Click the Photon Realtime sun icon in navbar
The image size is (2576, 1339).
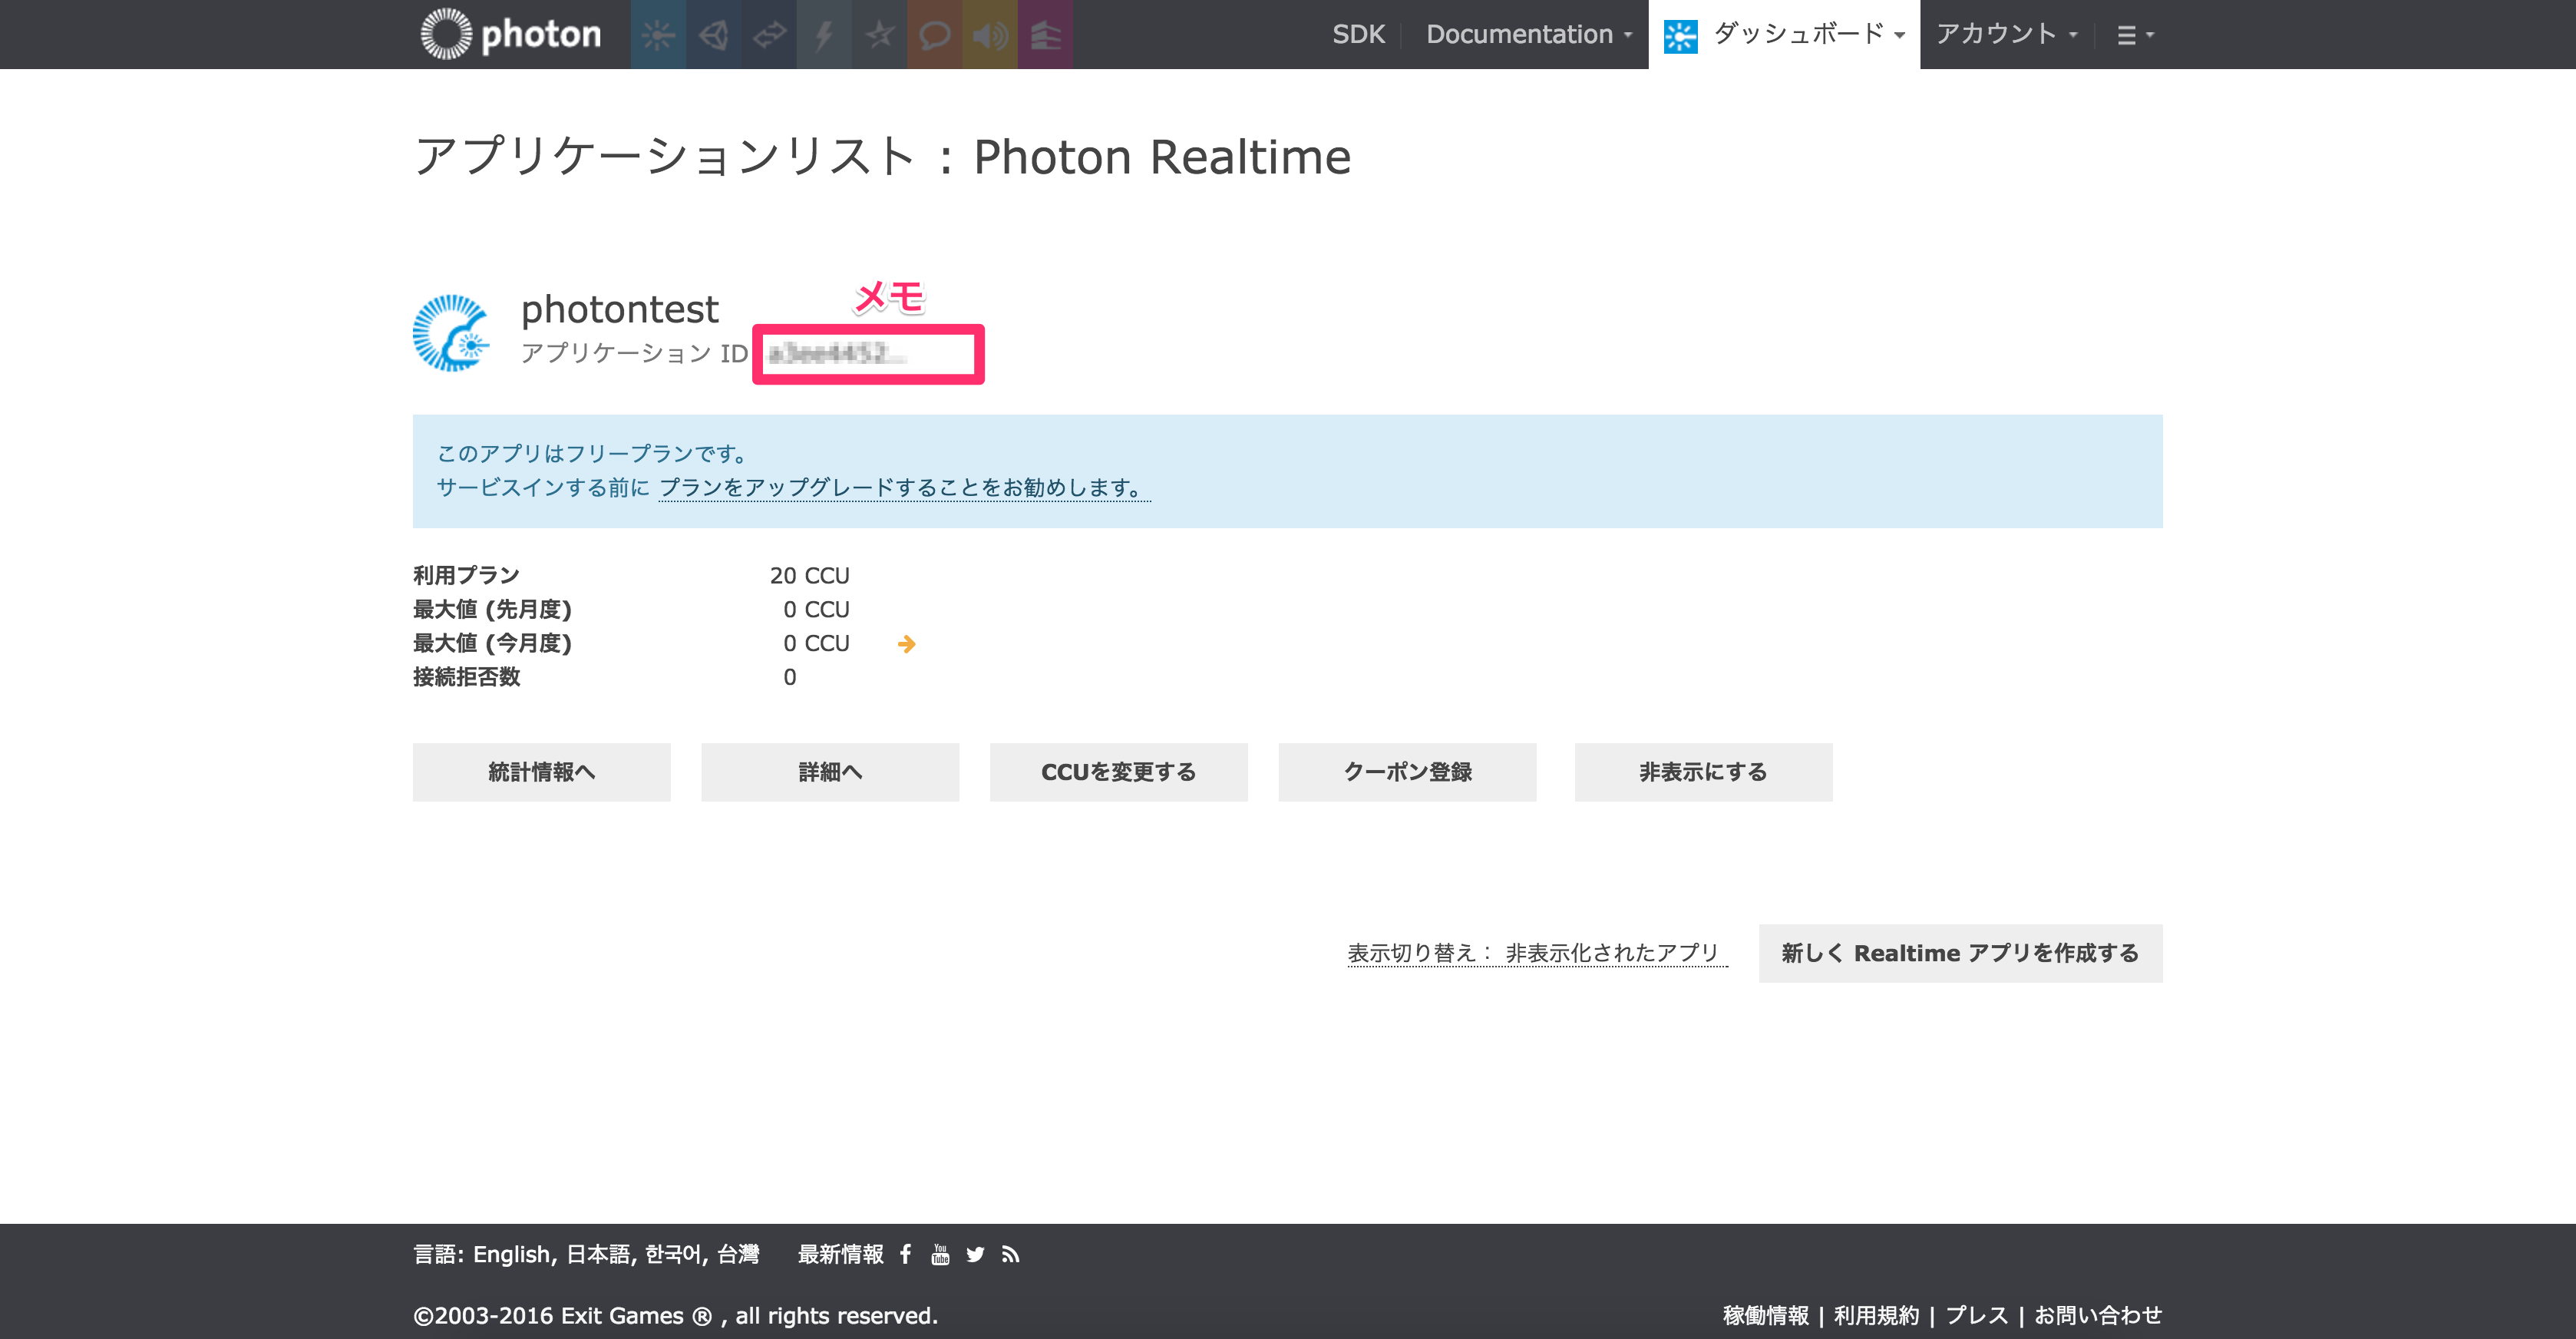coord(658,35)
